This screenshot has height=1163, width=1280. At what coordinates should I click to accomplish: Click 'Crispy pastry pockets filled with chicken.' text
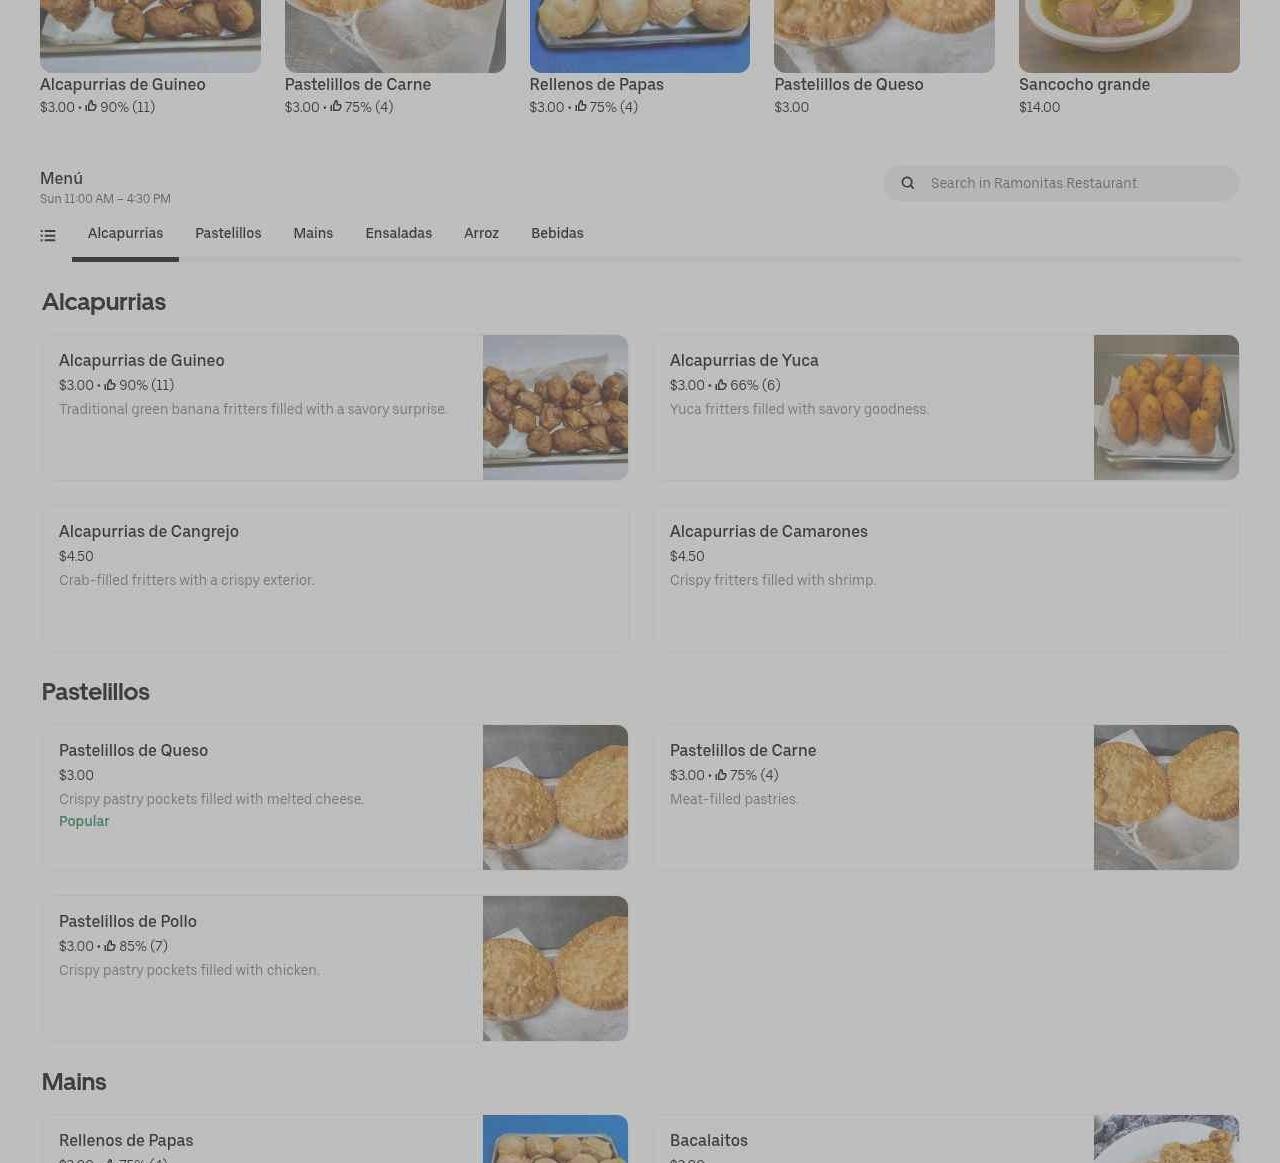(x=190, y=970)
